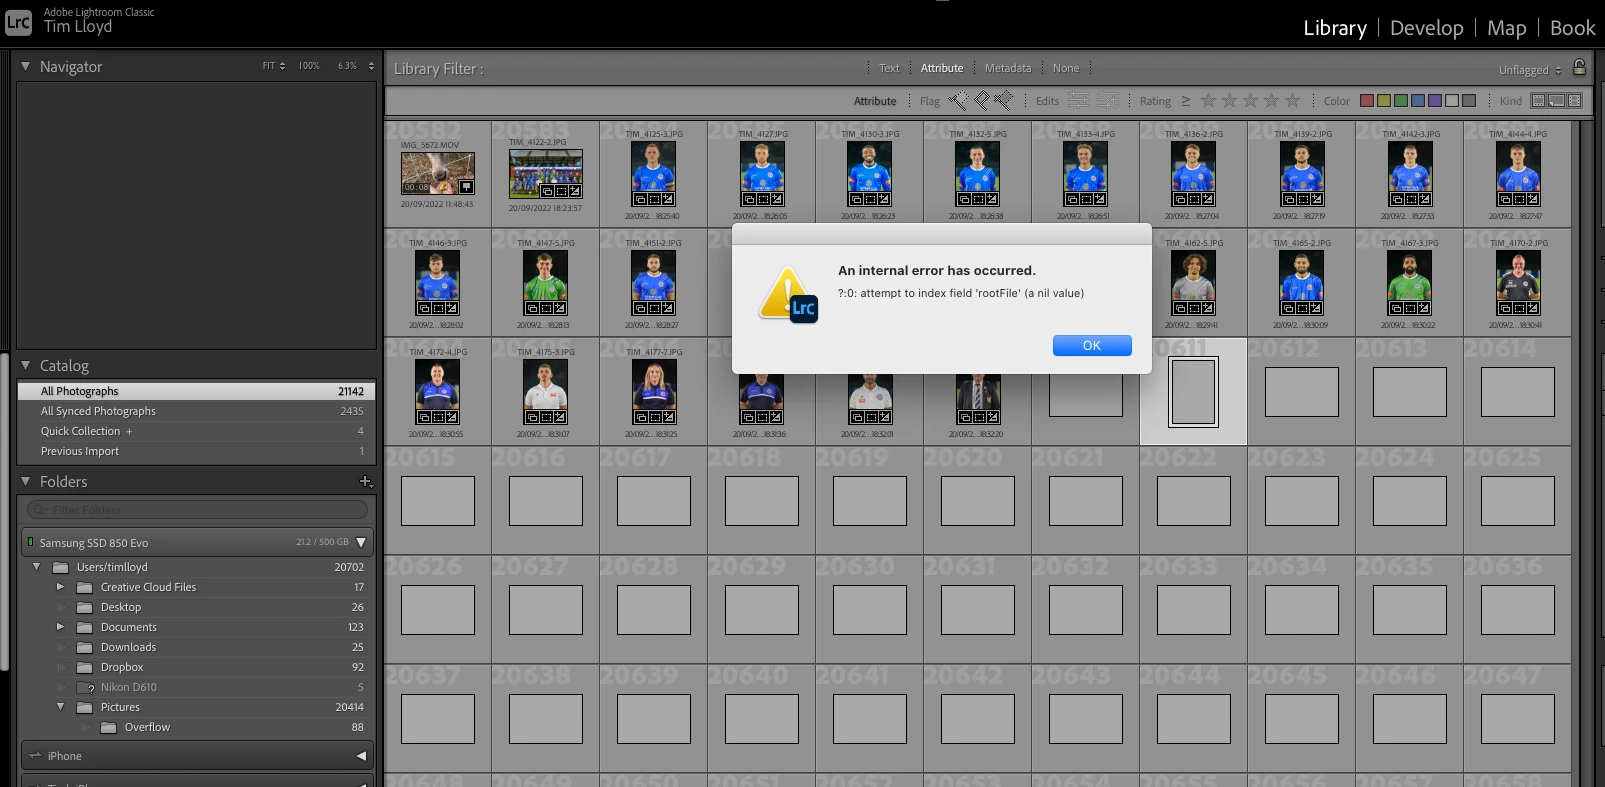Click the Overflow folder icon
Viewport: 1605px width, 787px height.
coord(109,727)
